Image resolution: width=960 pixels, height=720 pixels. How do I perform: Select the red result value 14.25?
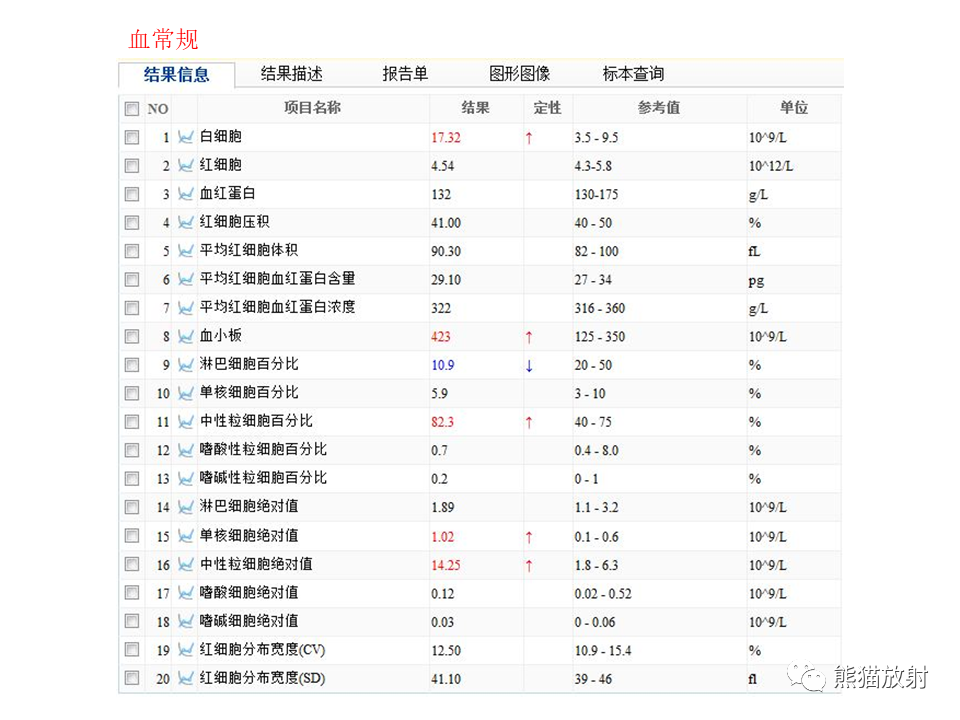[x=446, y=566]
